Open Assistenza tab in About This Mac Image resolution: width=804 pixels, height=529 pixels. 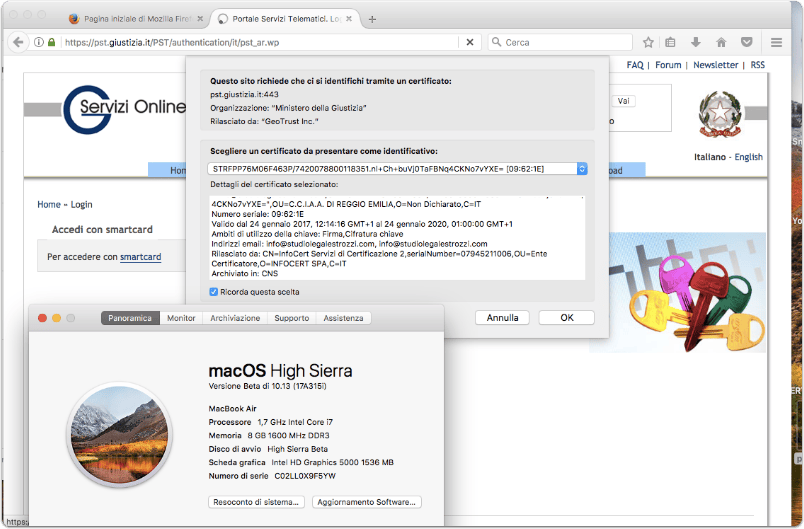click(343, 318)
